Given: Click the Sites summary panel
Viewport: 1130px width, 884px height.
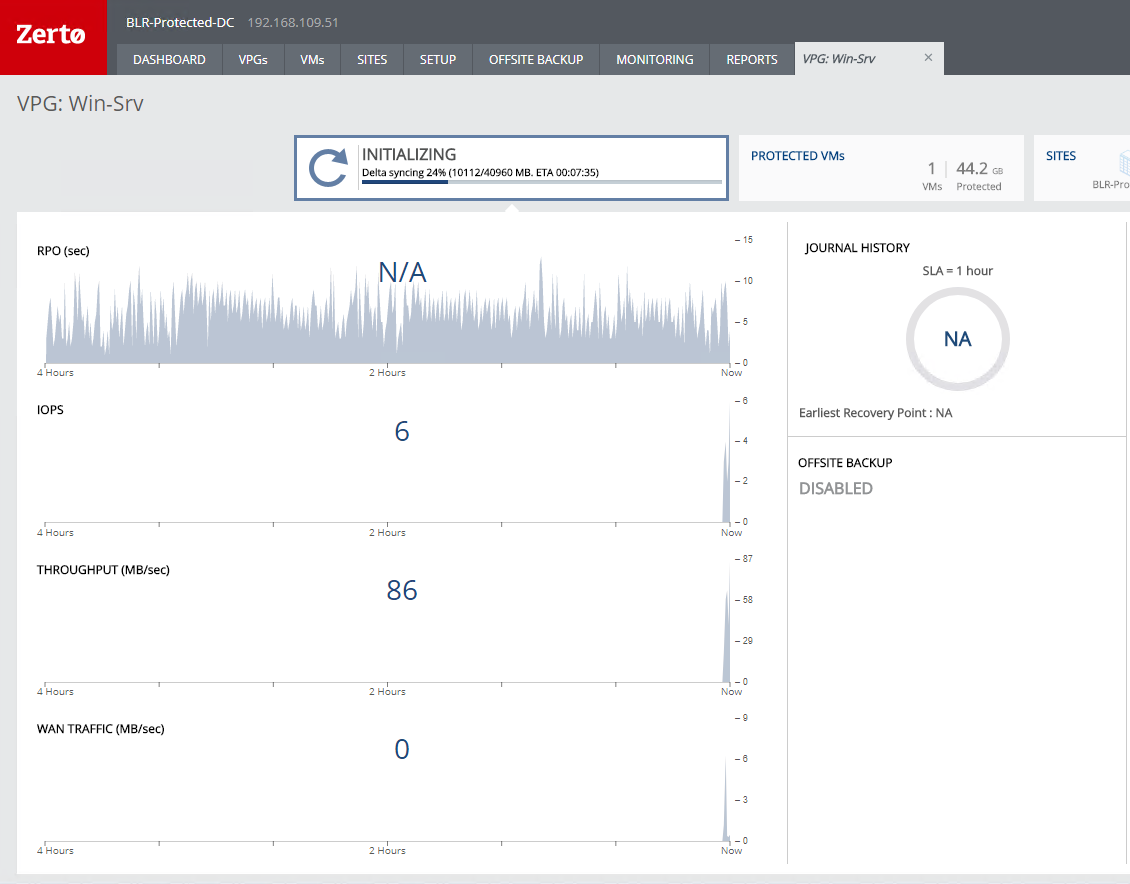Looking at the screenshot, I should (x=1082, y=168).
